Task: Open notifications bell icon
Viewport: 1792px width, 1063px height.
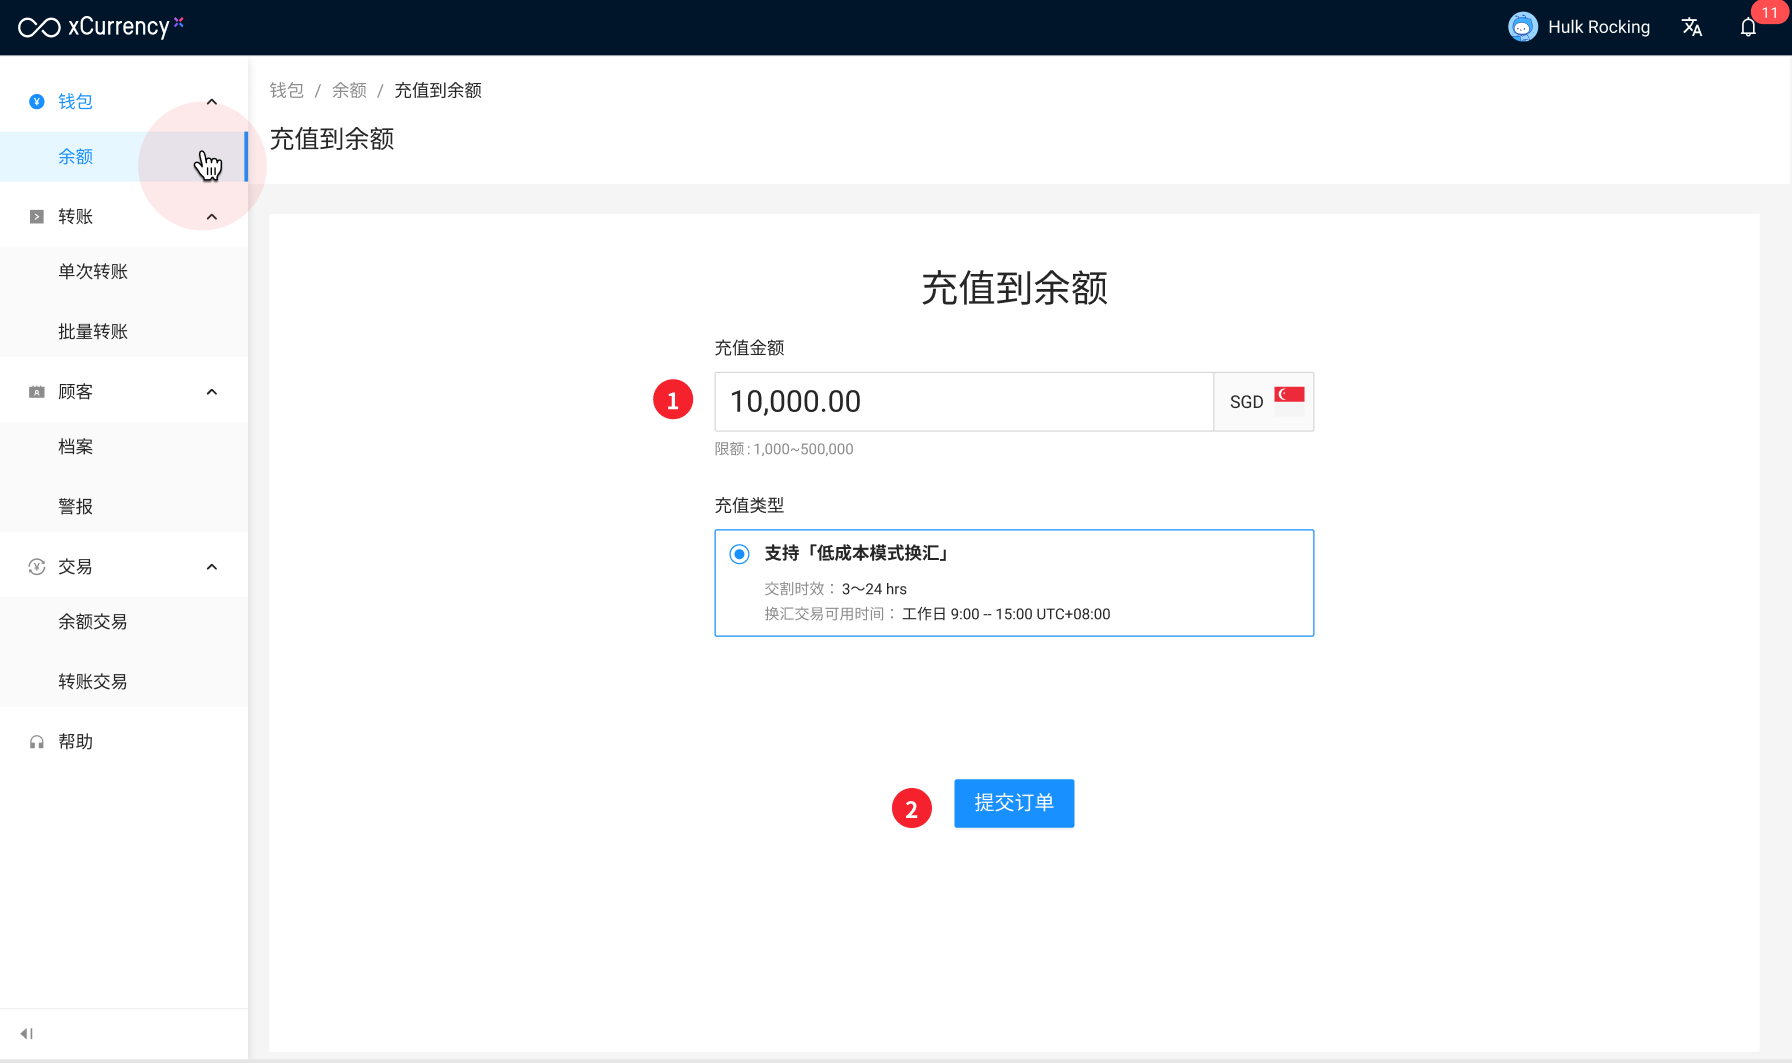Action: tap(1748, 27)
